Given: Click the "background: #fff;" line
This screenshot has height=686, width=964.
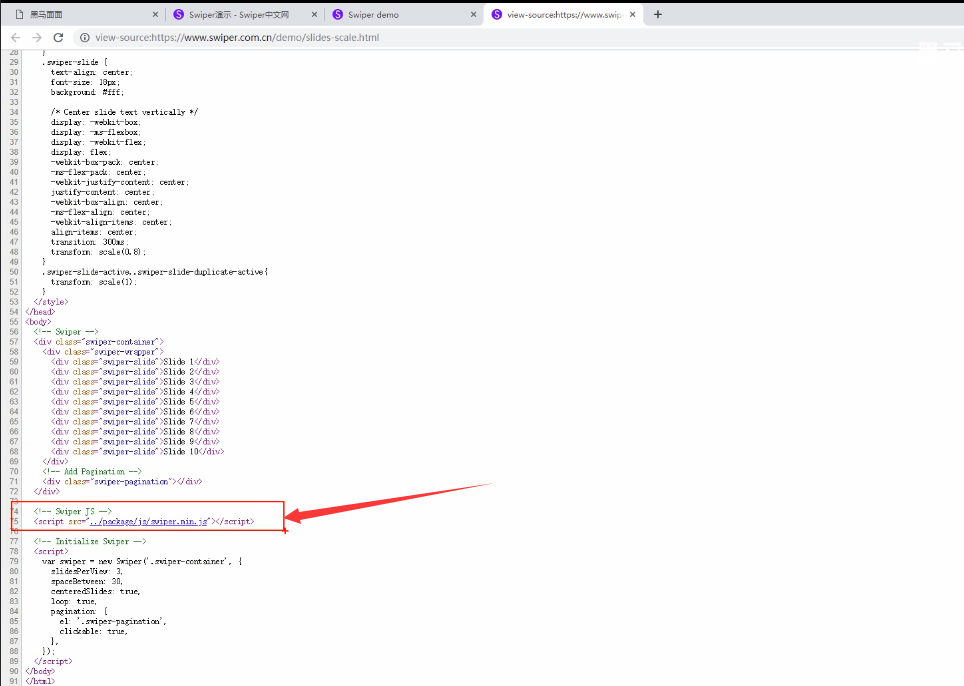Looking at the screenshot, I should click(x=87, y=92).
